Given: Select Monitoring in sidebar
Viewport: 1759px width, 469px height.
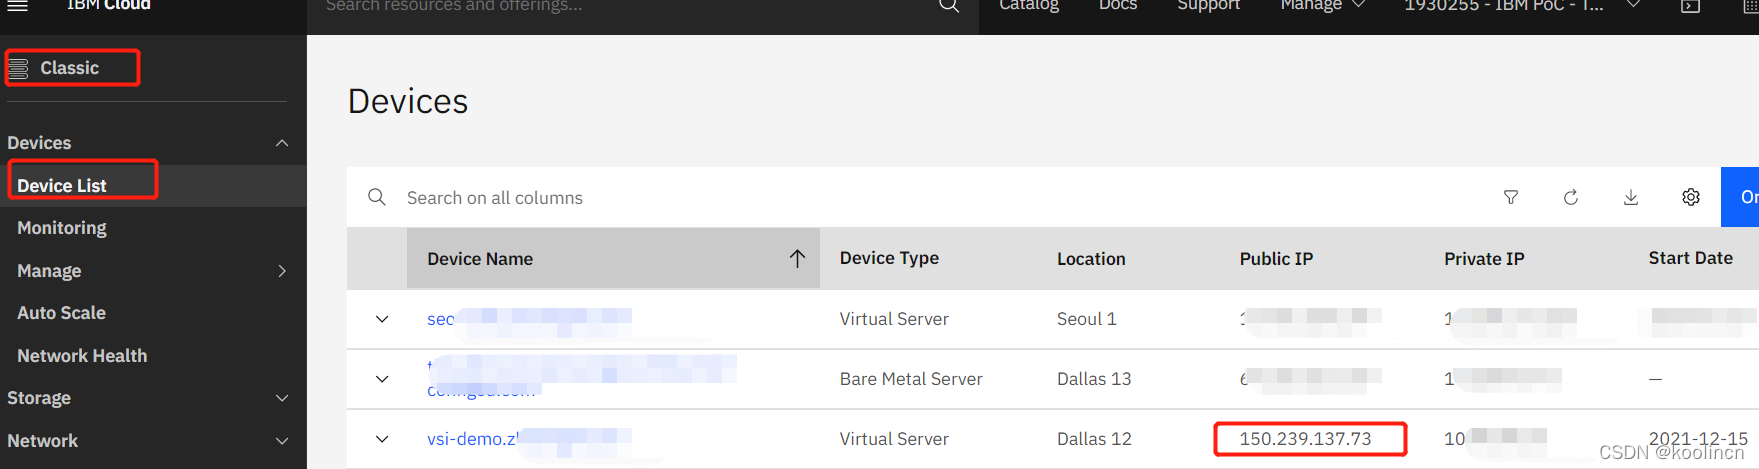Looking at the screenshot, I should pos(62,228).
